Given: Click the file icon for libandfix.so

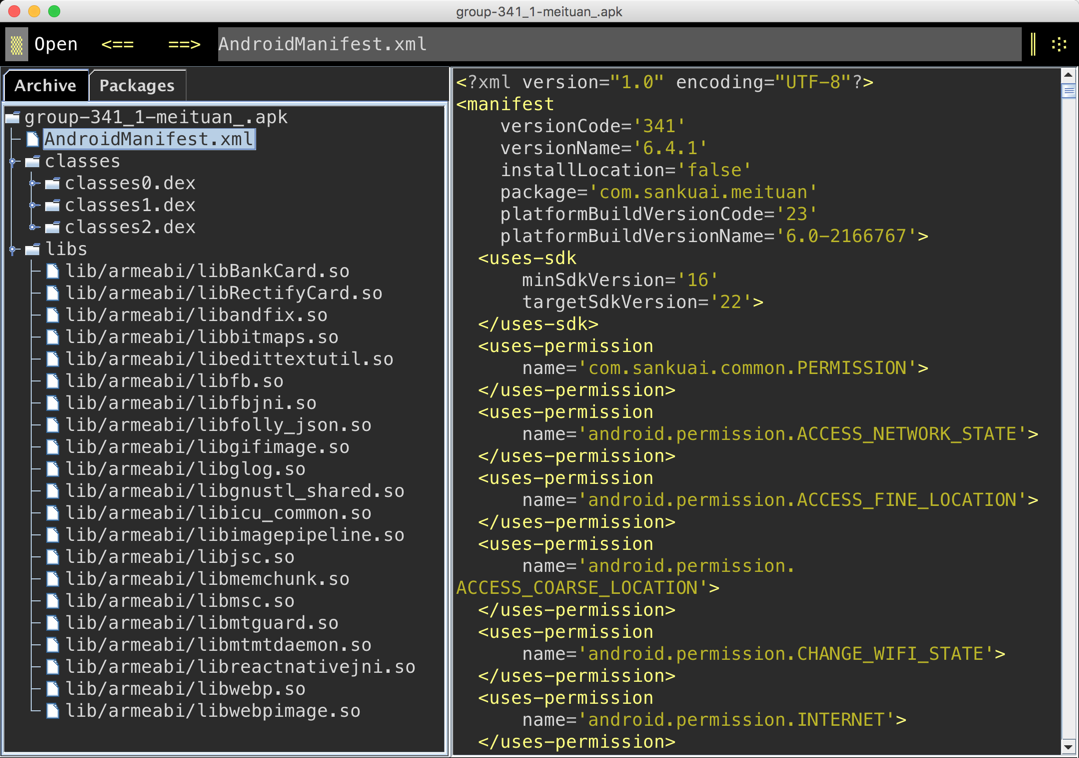Looking at the screenshot, I should (52, 315).
